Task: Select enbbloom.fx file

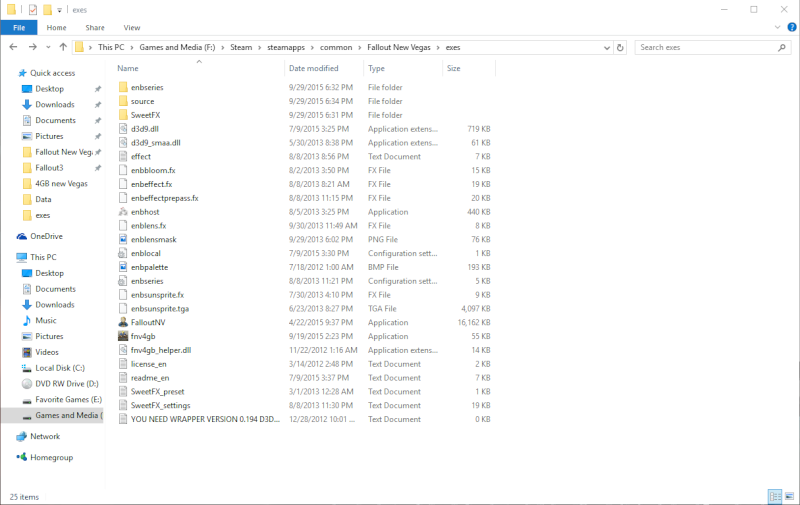Action: 153,170
